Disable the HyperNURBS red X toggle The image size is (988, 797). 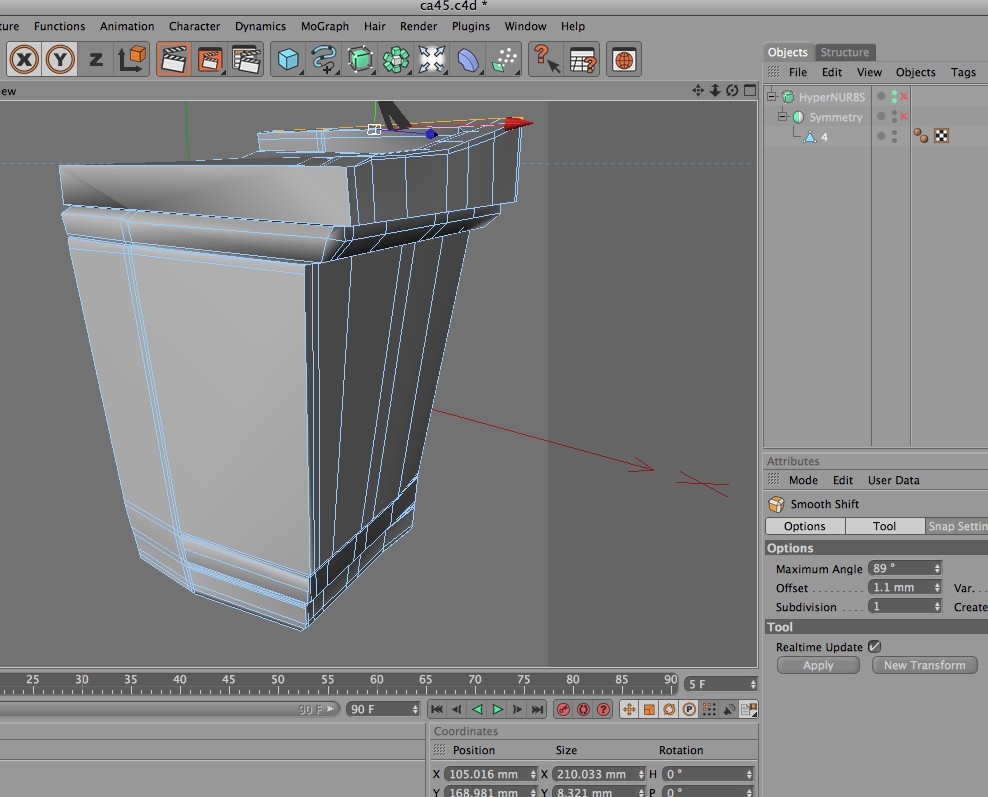tap(905, 97)
